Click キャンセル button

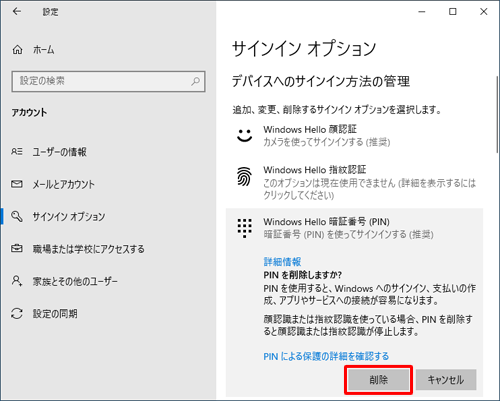tap(446, 380)
